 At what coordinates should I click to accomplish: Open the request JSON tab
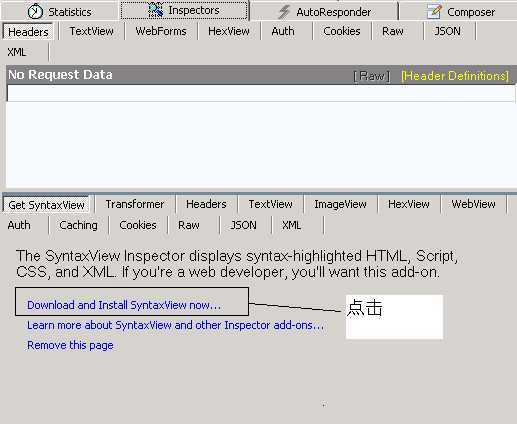point(447,31)
